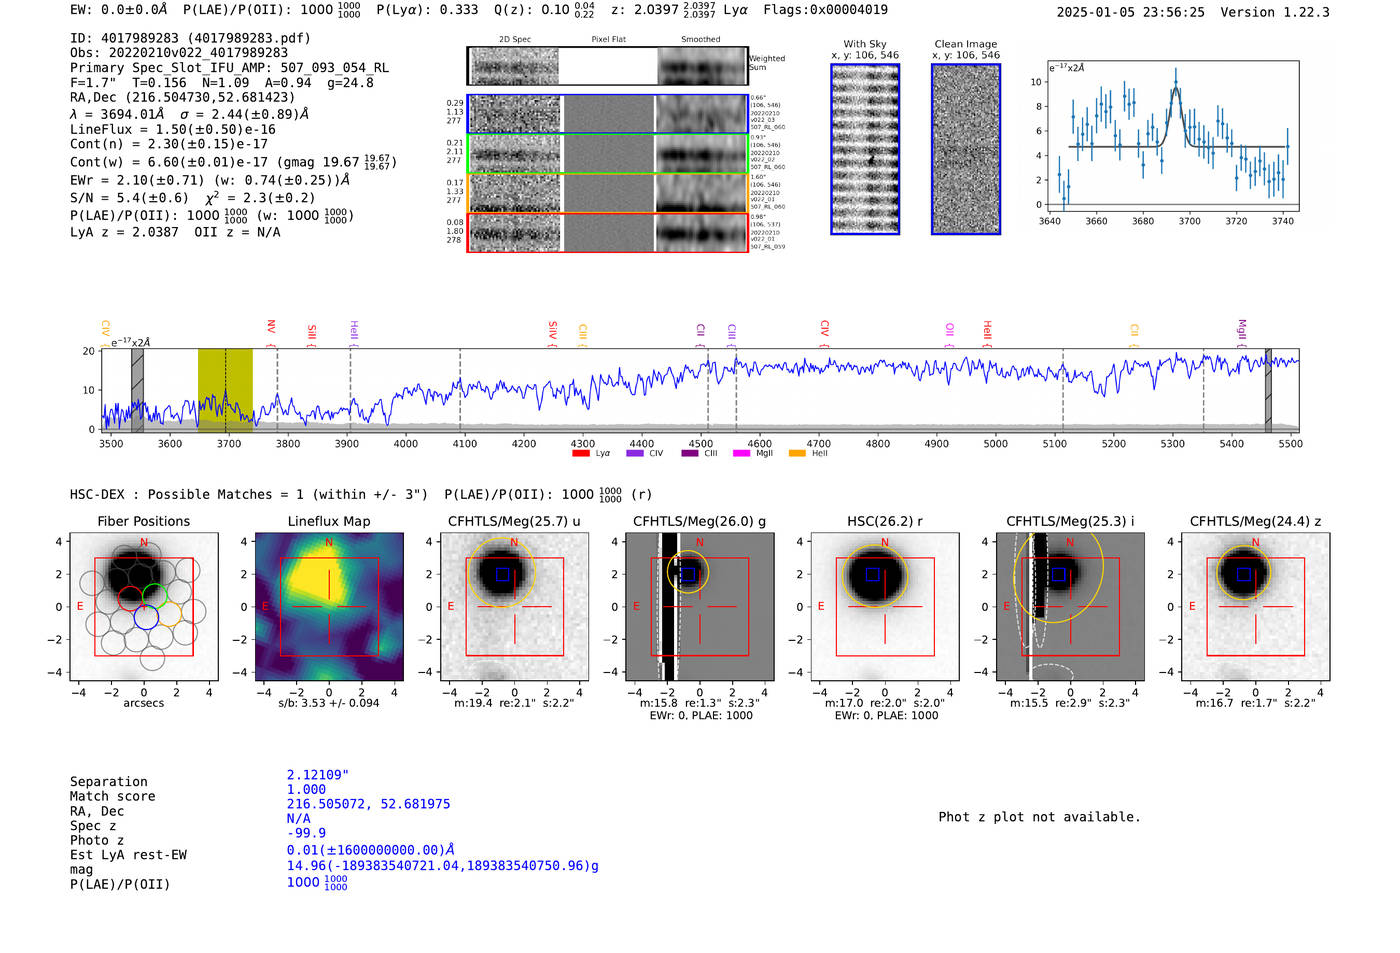The width and height of the screenshot is (1400, 953).
Task: Select the With Sky image panel
Action: 865,149
